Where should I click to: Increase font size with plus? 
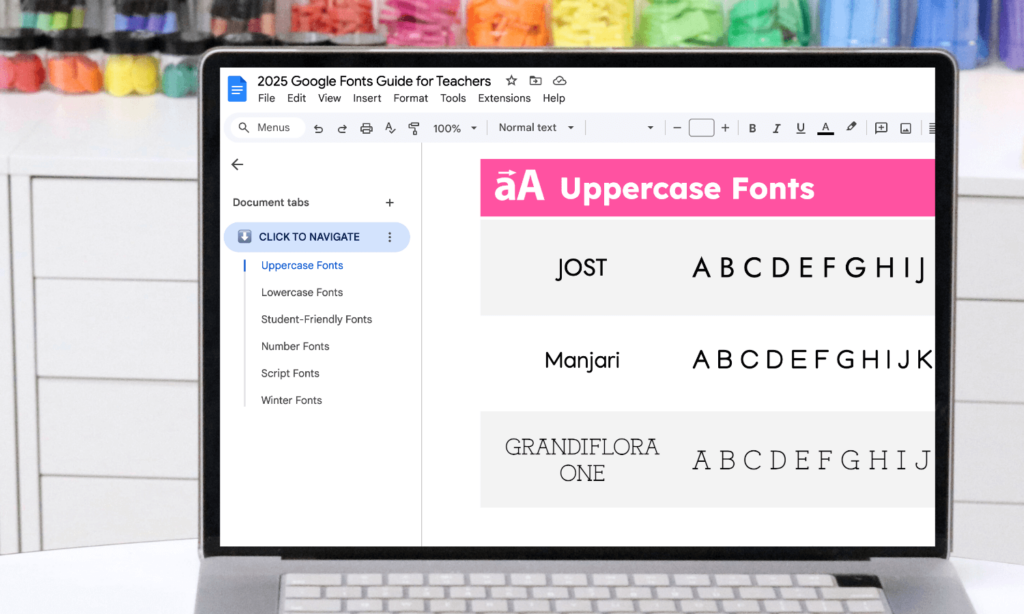[725, 128]
